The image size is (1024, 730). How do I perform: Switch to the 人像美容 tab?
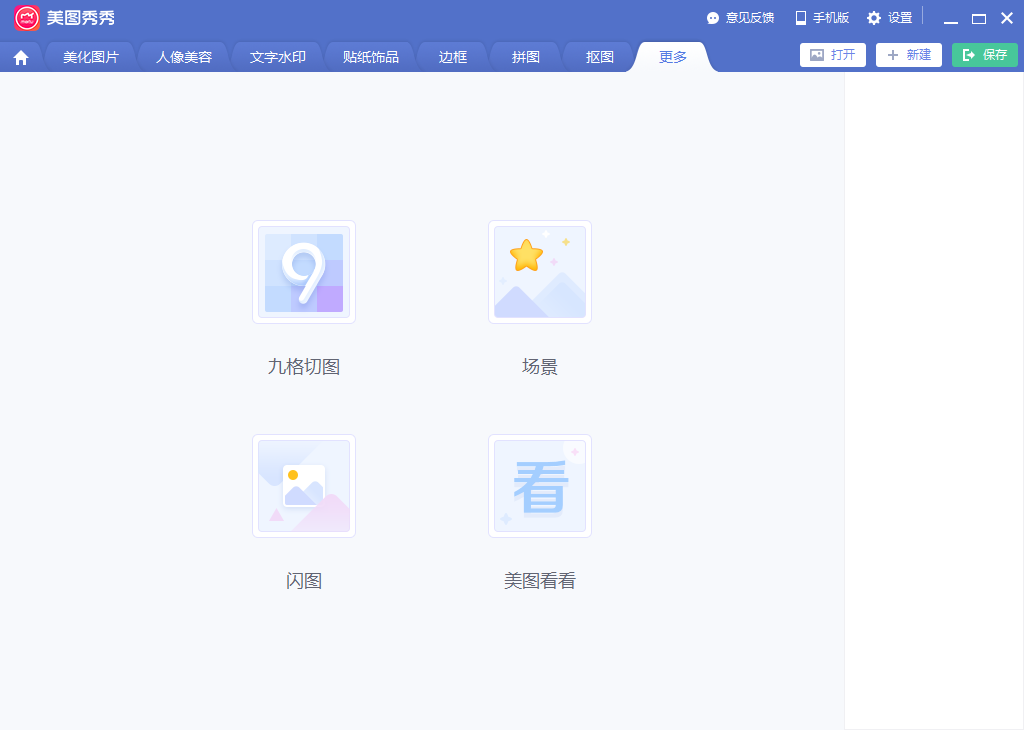click(184, 57)
